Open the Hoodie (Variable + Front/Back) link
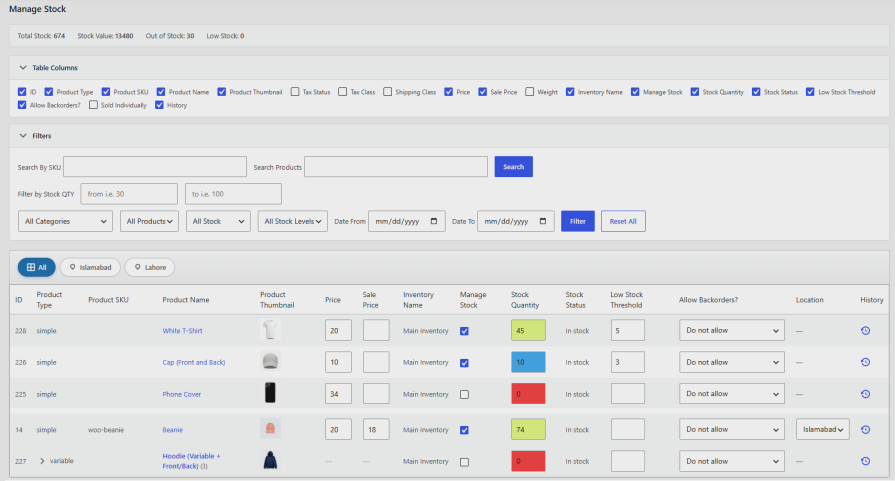 pos(191,461)
